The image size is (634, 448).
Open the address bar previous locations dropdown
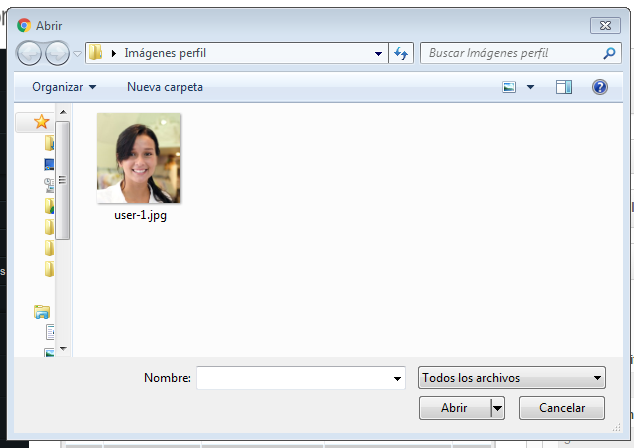click(x=378, y=53)
